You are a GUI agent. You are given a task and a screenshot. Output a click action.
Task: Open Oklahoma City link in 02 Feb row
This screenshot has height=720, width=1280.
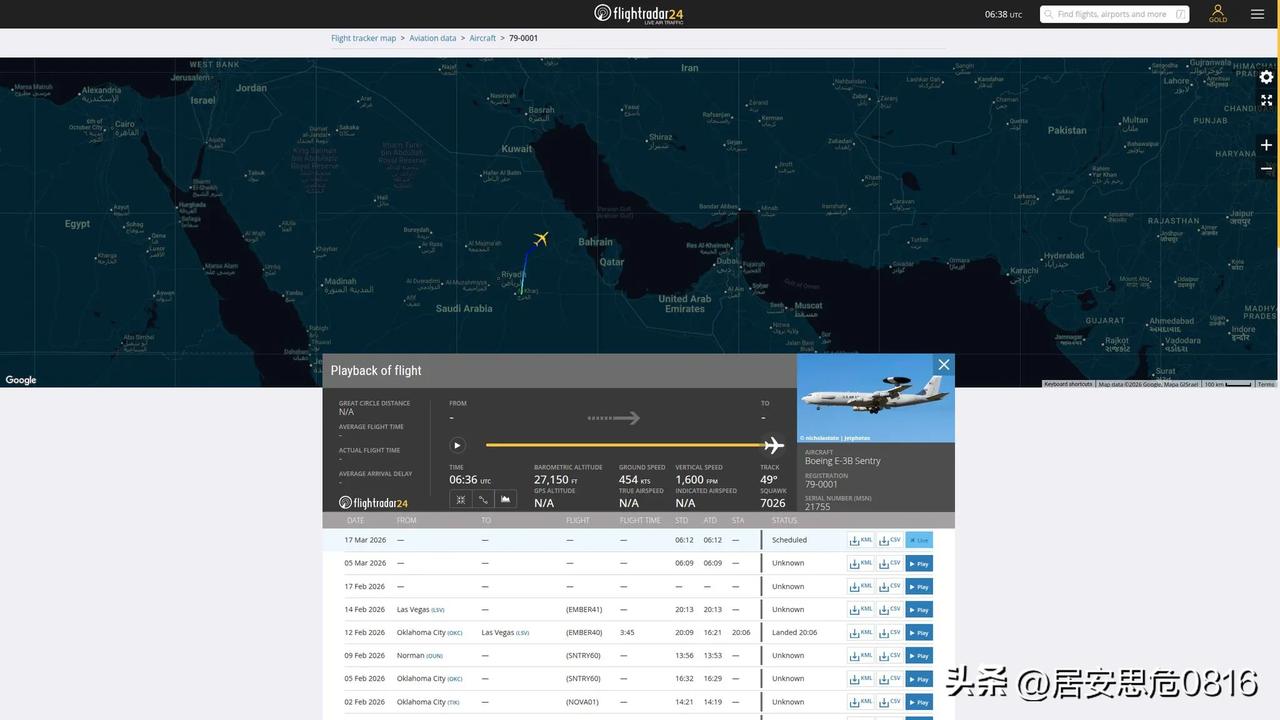tap(428, 701)
